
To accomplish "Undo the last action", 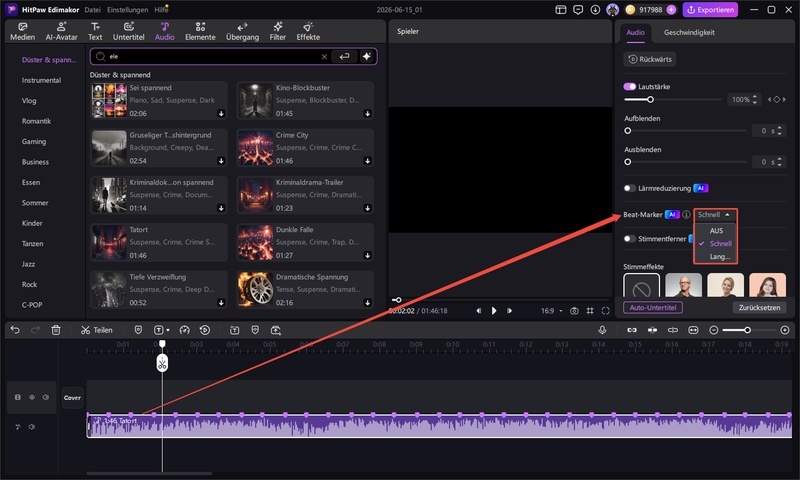I will point(15,331).
